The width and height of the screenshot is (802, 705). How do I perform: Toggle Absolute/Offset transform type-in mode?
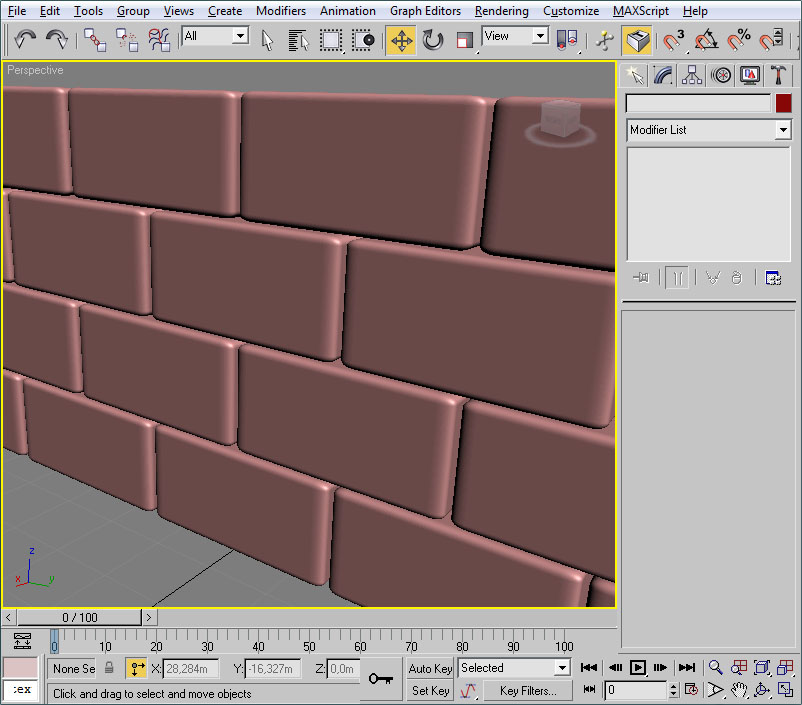(x=137, y=668)
